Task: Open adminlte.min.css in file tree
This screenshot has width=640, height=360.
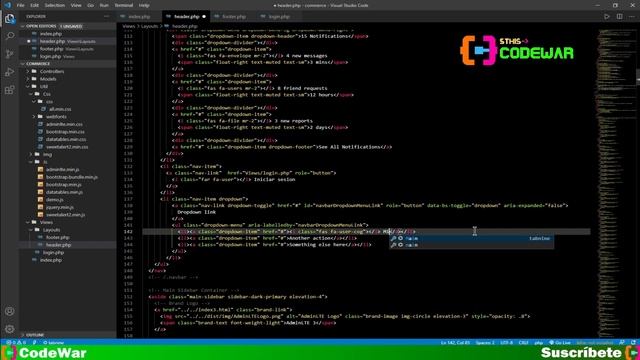Action: 64,124
